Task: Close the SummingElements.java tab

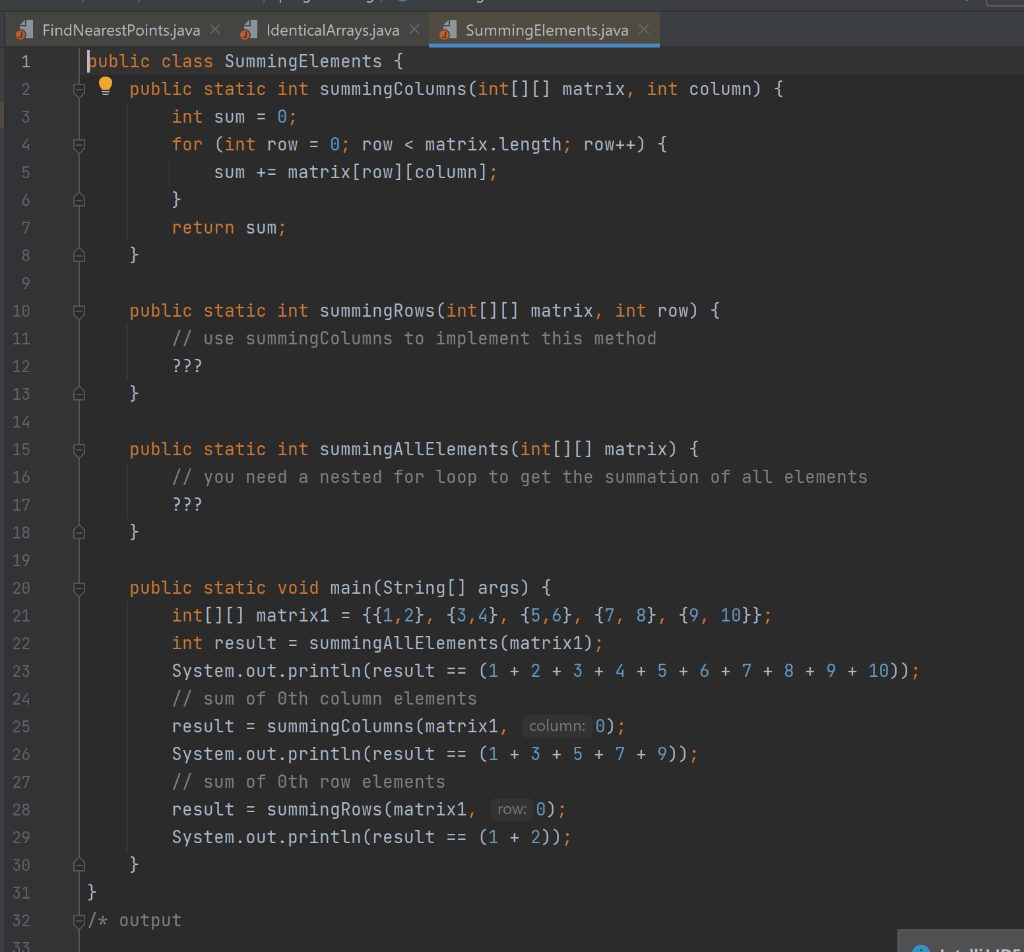Action: [x=643, y=29]
